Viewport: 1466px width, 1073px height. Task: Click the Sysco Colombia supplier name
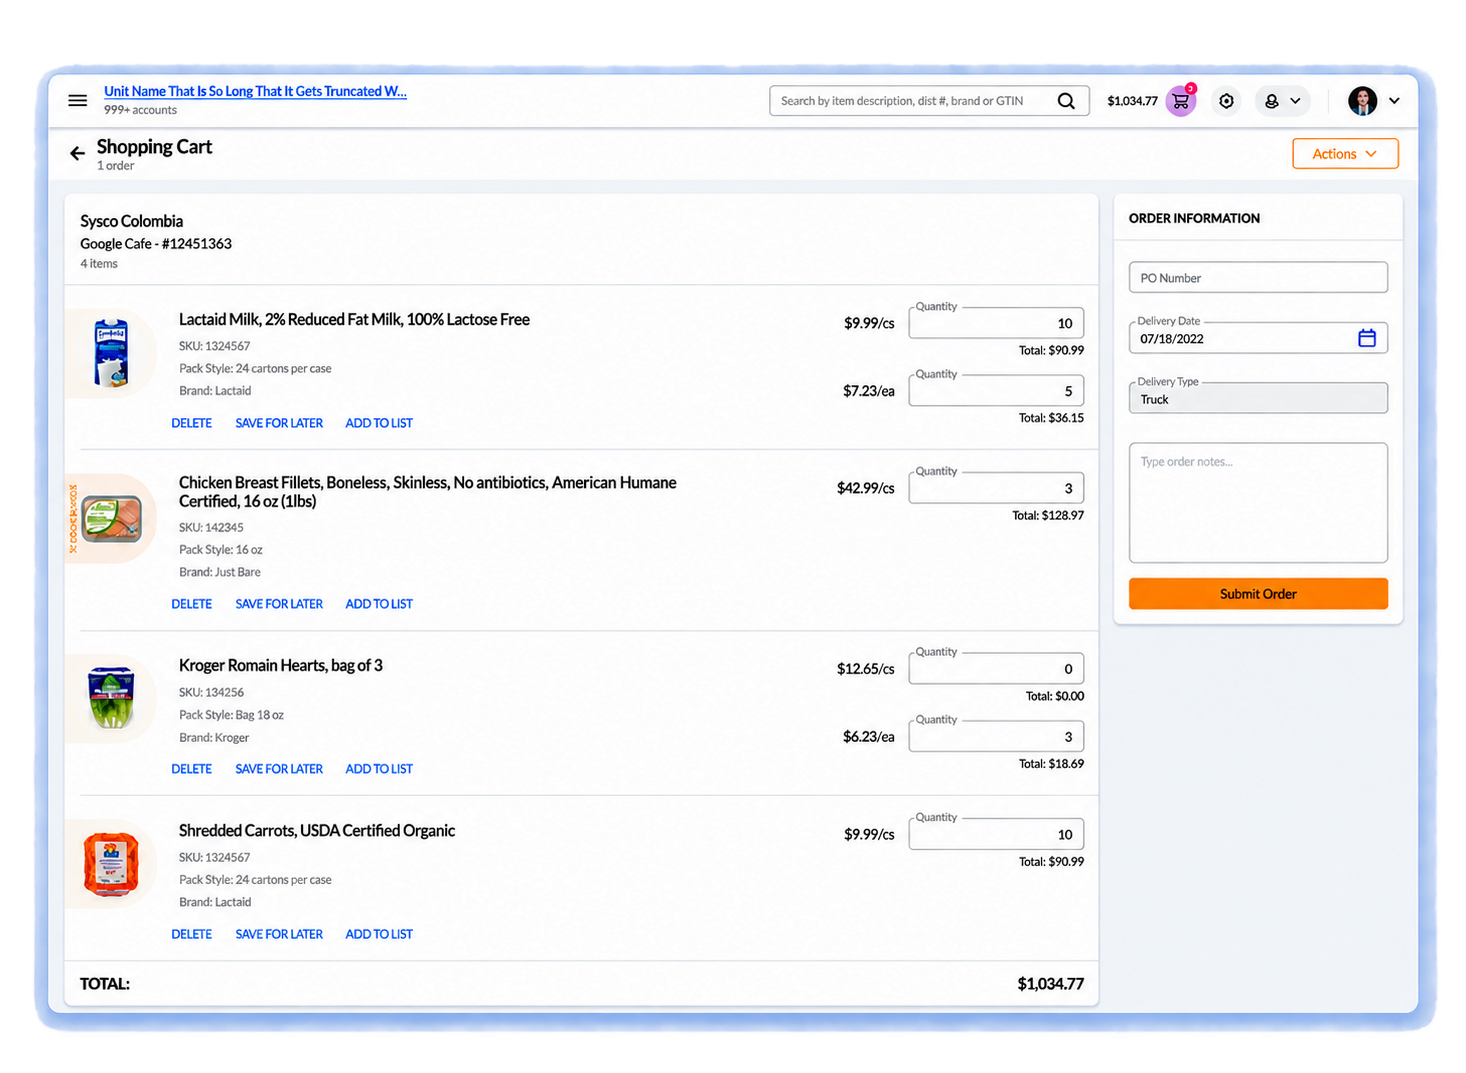pyautogui.click(x=131, y=221)
